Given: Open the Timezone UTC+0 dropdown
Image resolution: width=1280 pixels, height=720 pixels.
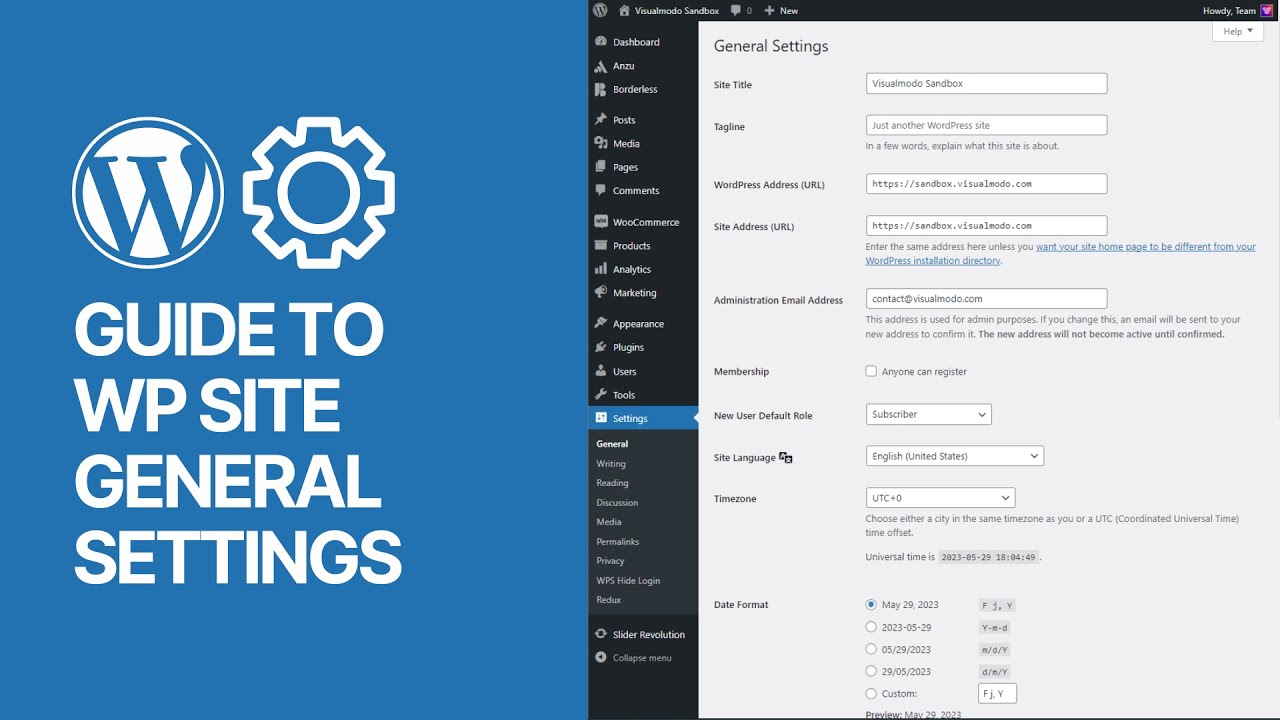Looking at the screenshot, I should coord(940,498).
